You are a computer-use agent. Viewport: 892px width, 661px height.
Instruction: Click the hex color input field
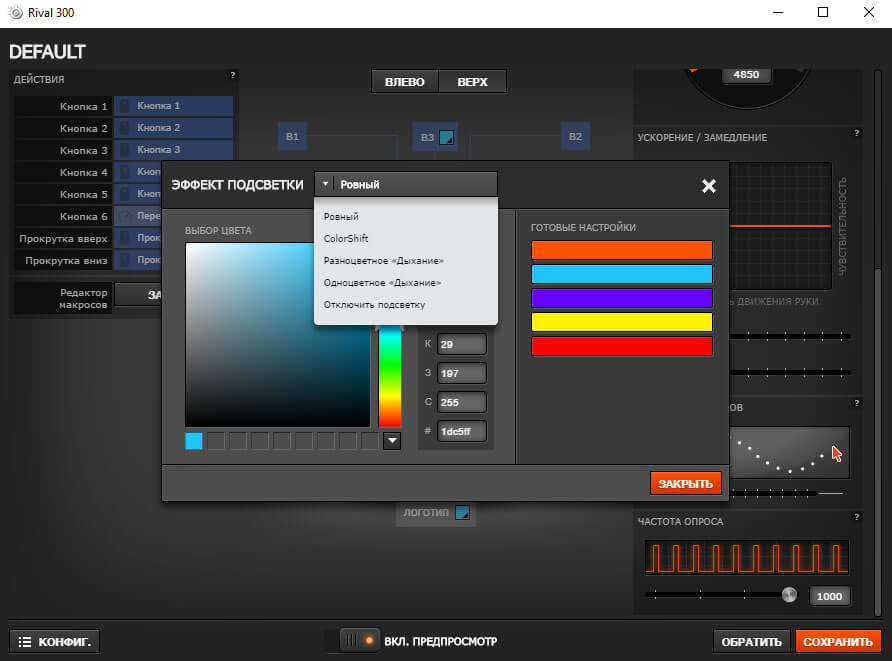click(x=461, y=432)
